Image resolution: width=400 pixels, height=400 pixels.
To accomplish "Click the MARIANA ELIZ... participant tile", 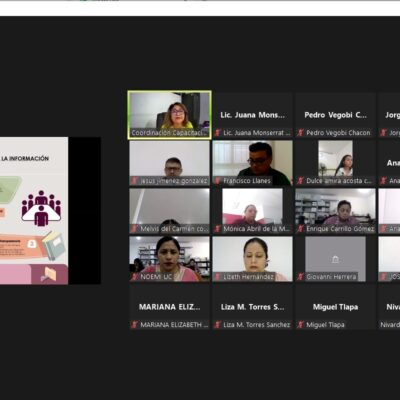I will 170,307.
